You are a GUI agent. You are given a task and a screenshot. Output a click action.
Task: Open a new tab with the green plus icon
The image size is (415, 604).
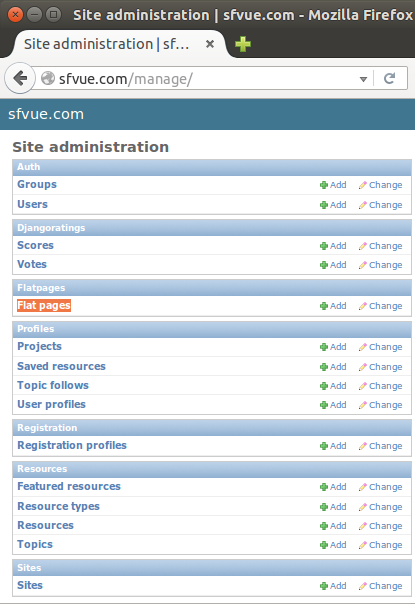click(243, 44)
